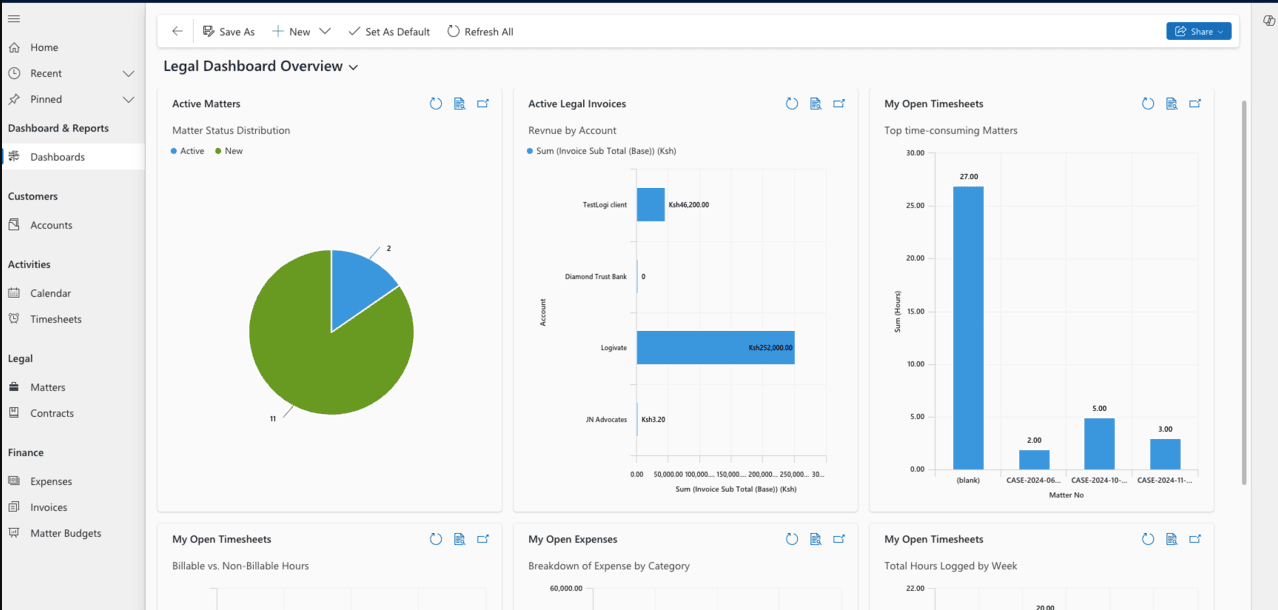This screenshot has width=1278, height=610.
Task: View records for Total Hours Logged by Week
Action: coord(1171,539)
